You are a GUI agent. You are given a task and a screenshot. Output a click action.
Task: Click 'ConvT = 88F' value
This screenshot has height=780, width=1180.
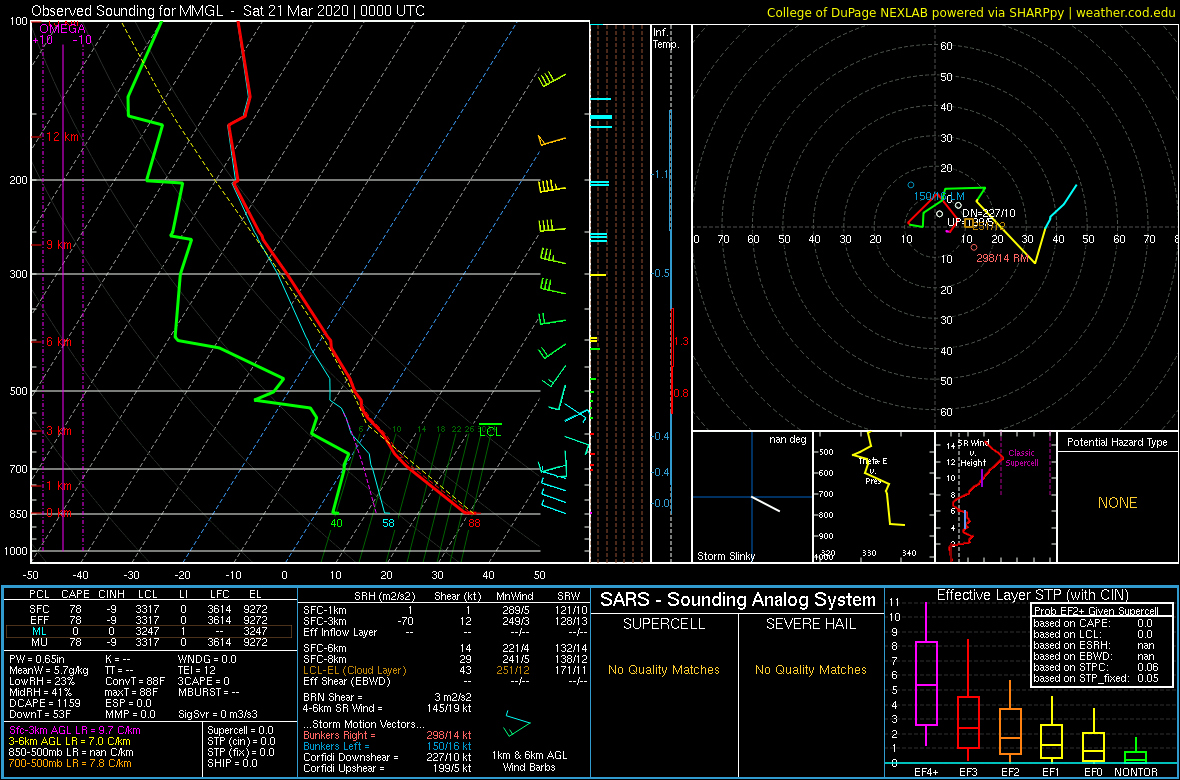(x=135, y=681)
